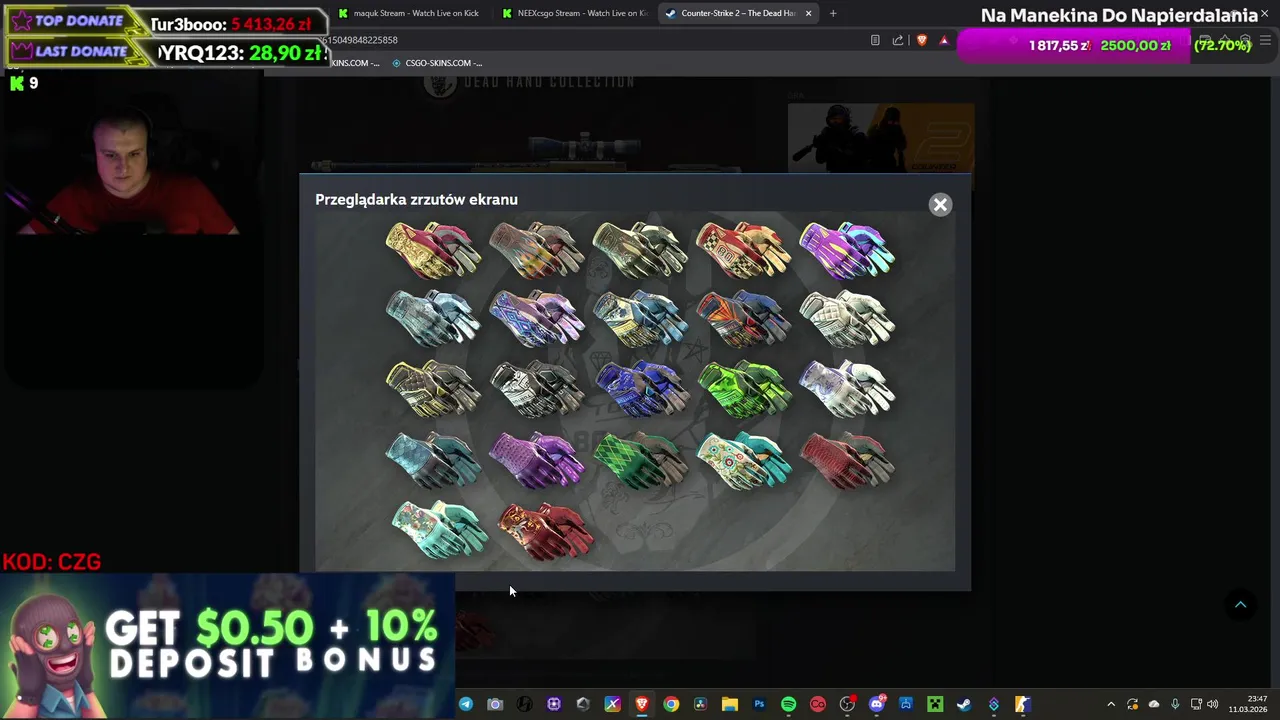
Task: Click the GET $0.50 deposit bonus banner
Action: [228, 646]
